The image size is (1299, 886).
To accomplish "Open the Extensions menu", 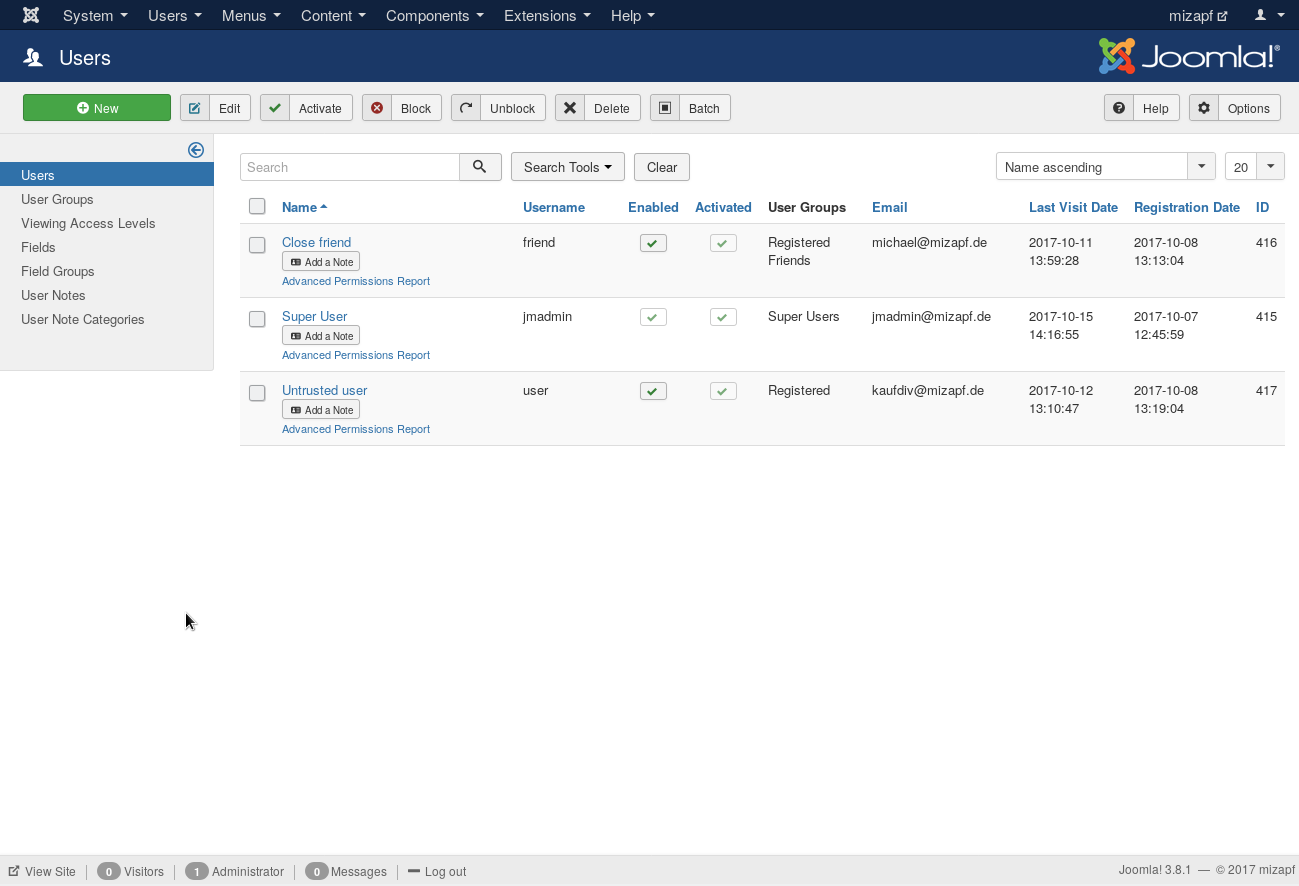I will (x=547, y=15).
